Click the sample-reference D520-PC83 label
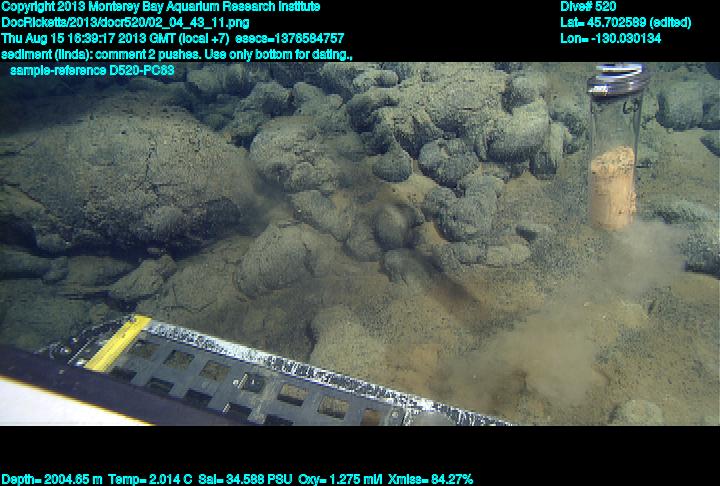Image resolution: width=720 pixels, height=486 pixels. 92,71
